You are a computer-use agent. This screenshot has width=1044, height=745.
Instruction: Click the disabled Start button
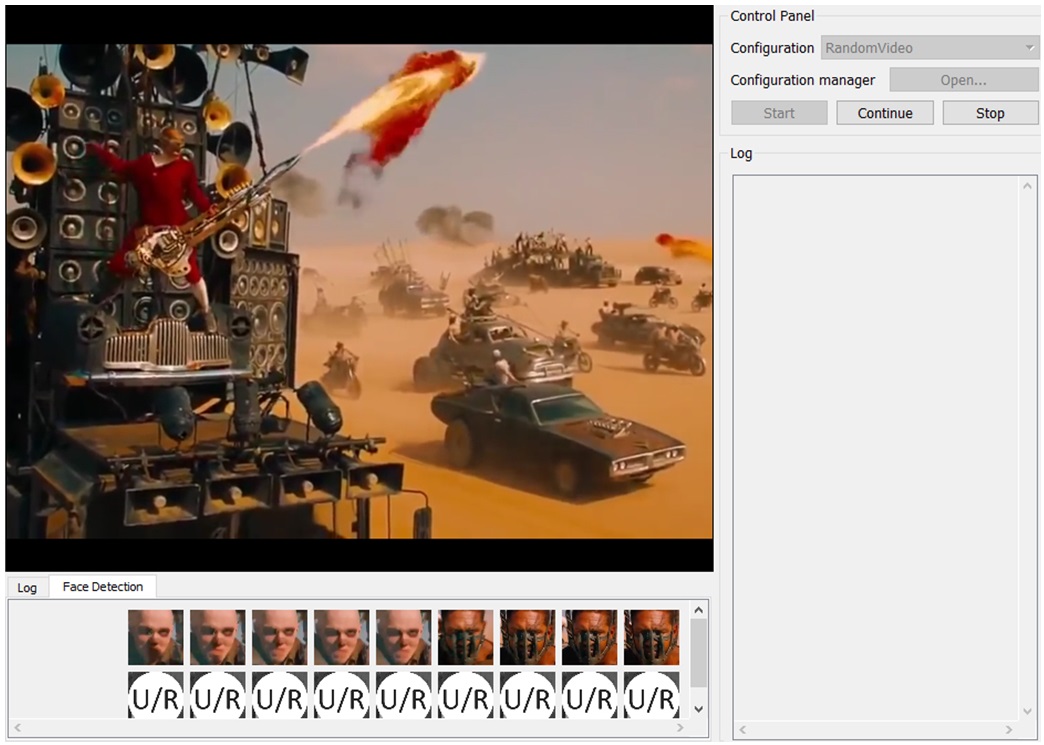[779, 113]
